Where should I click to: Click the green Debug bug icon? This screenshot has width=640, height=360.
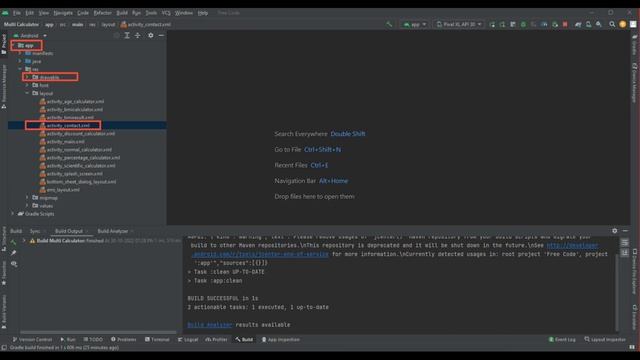pyautogui.click(x=523, y=24)
